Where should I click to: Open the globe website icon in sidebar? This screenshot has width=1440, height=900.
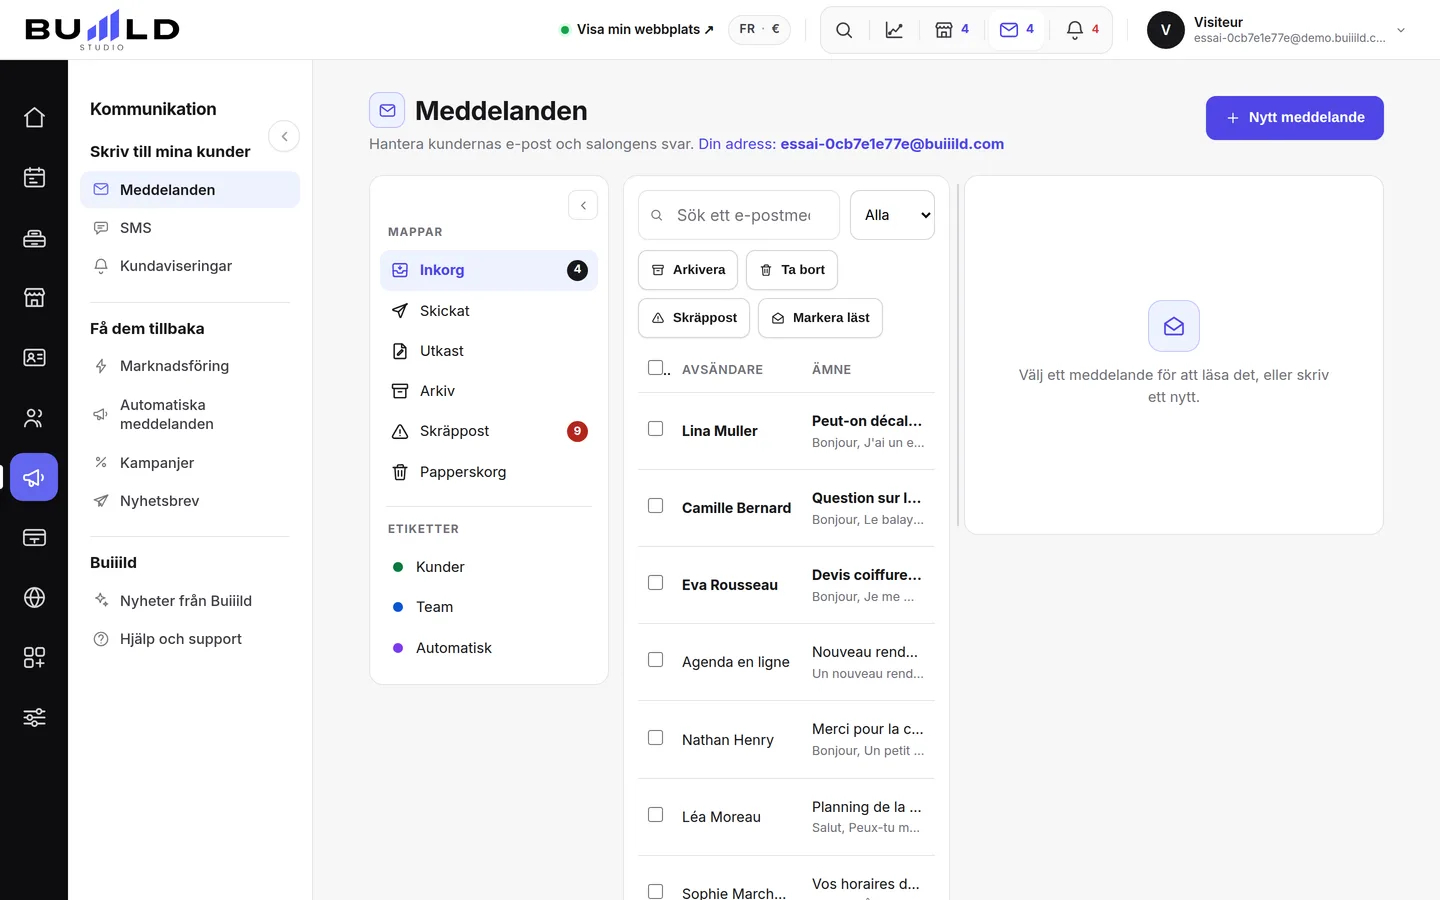tap(34, 597)
